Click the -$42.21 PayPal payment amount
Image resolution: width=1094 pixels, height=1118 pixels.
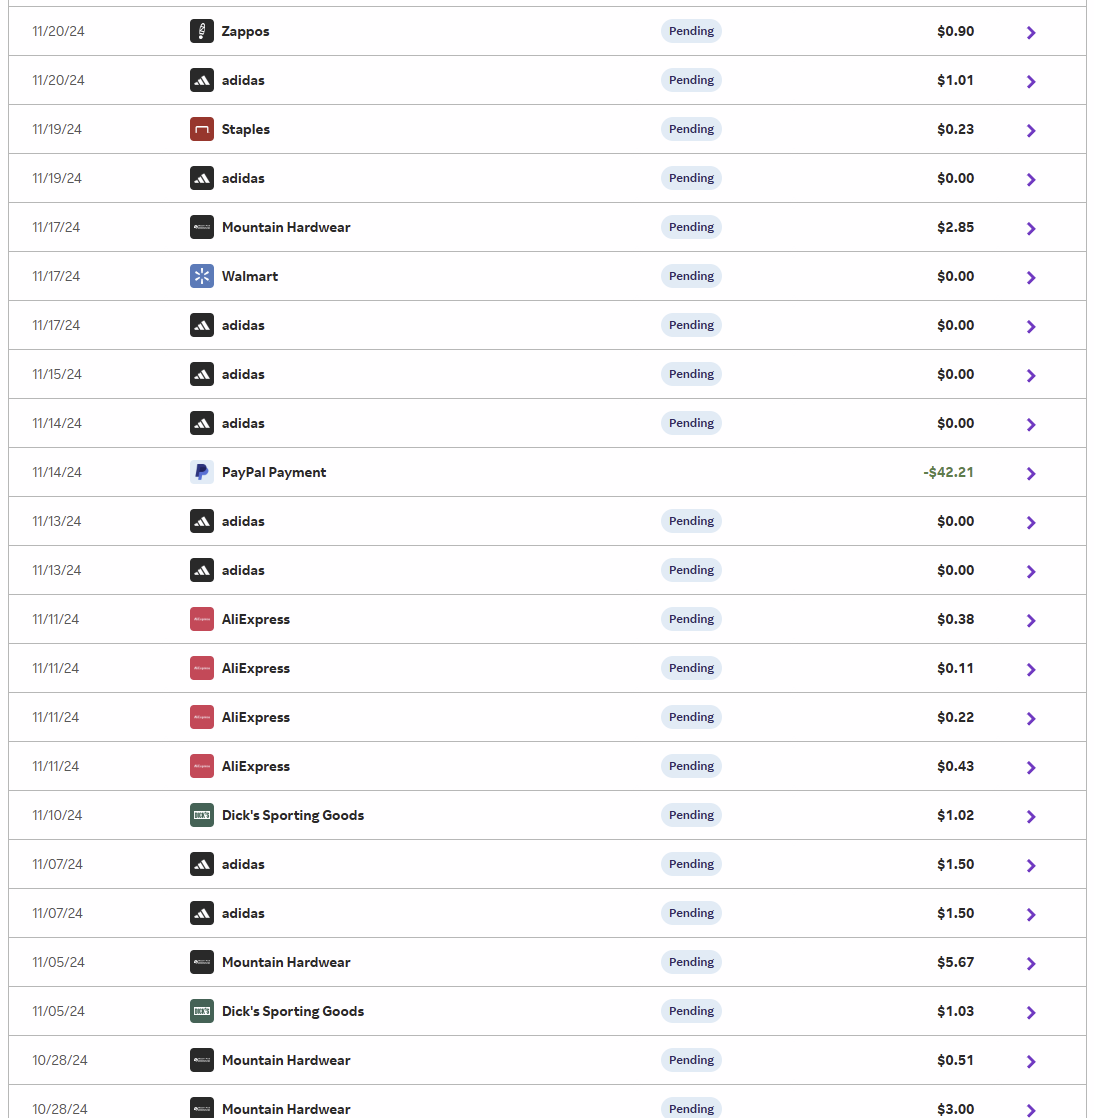tap(948, 472)
